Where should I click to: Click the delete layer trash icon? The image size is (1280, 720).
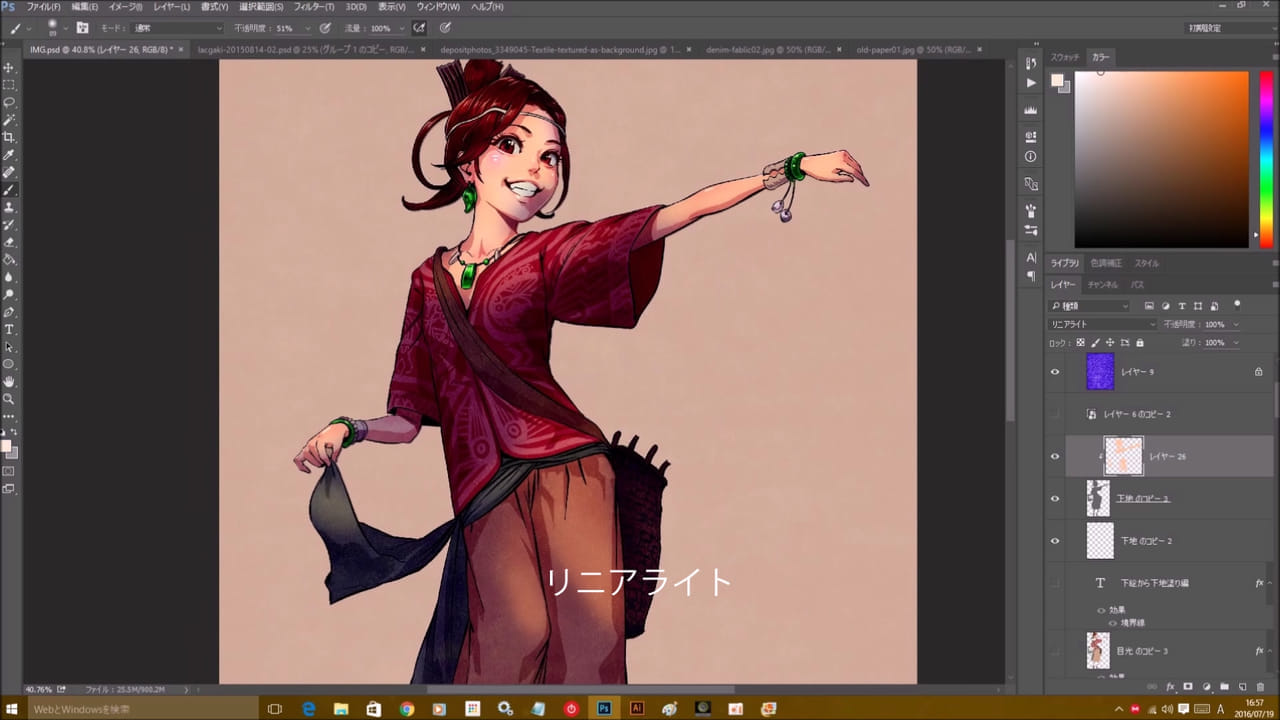point(1260,687)
